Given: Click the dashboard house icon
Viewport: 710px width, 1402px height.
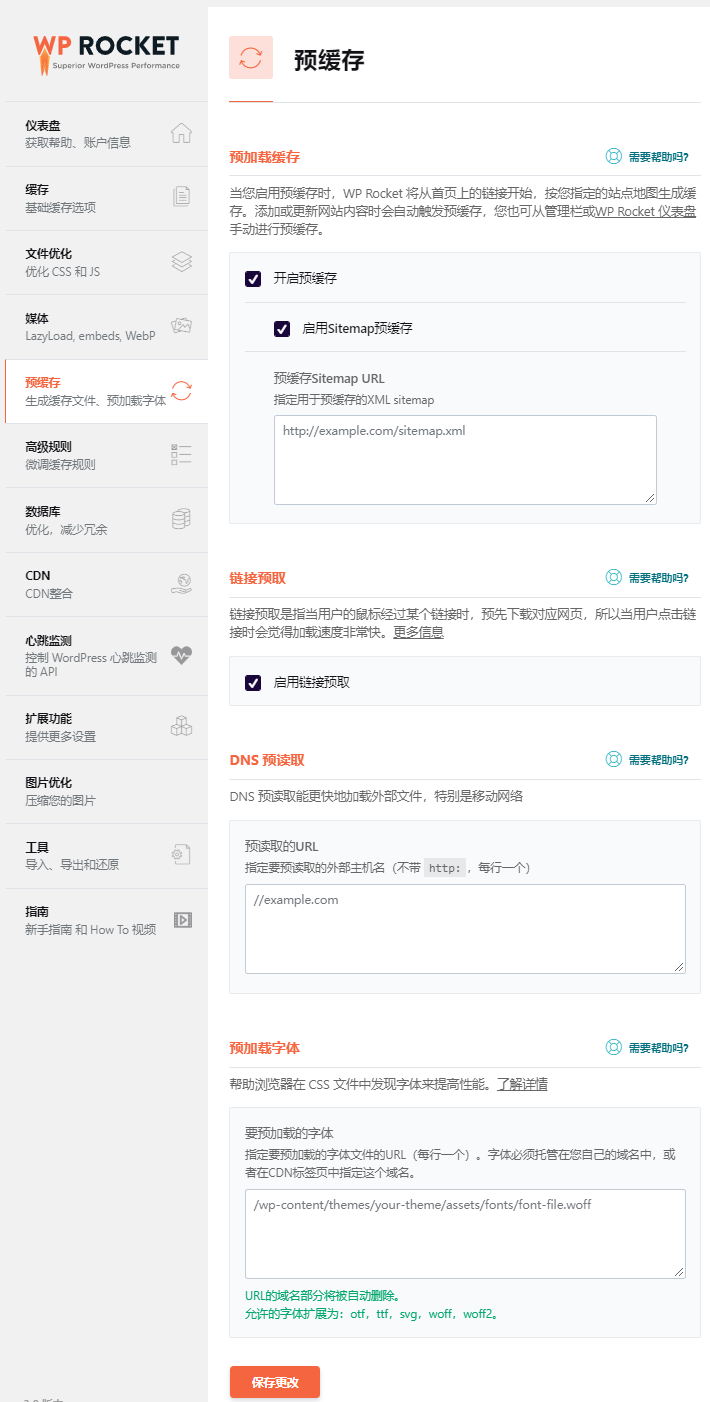Looking at the screenshot, I should (x=181, y=133).
